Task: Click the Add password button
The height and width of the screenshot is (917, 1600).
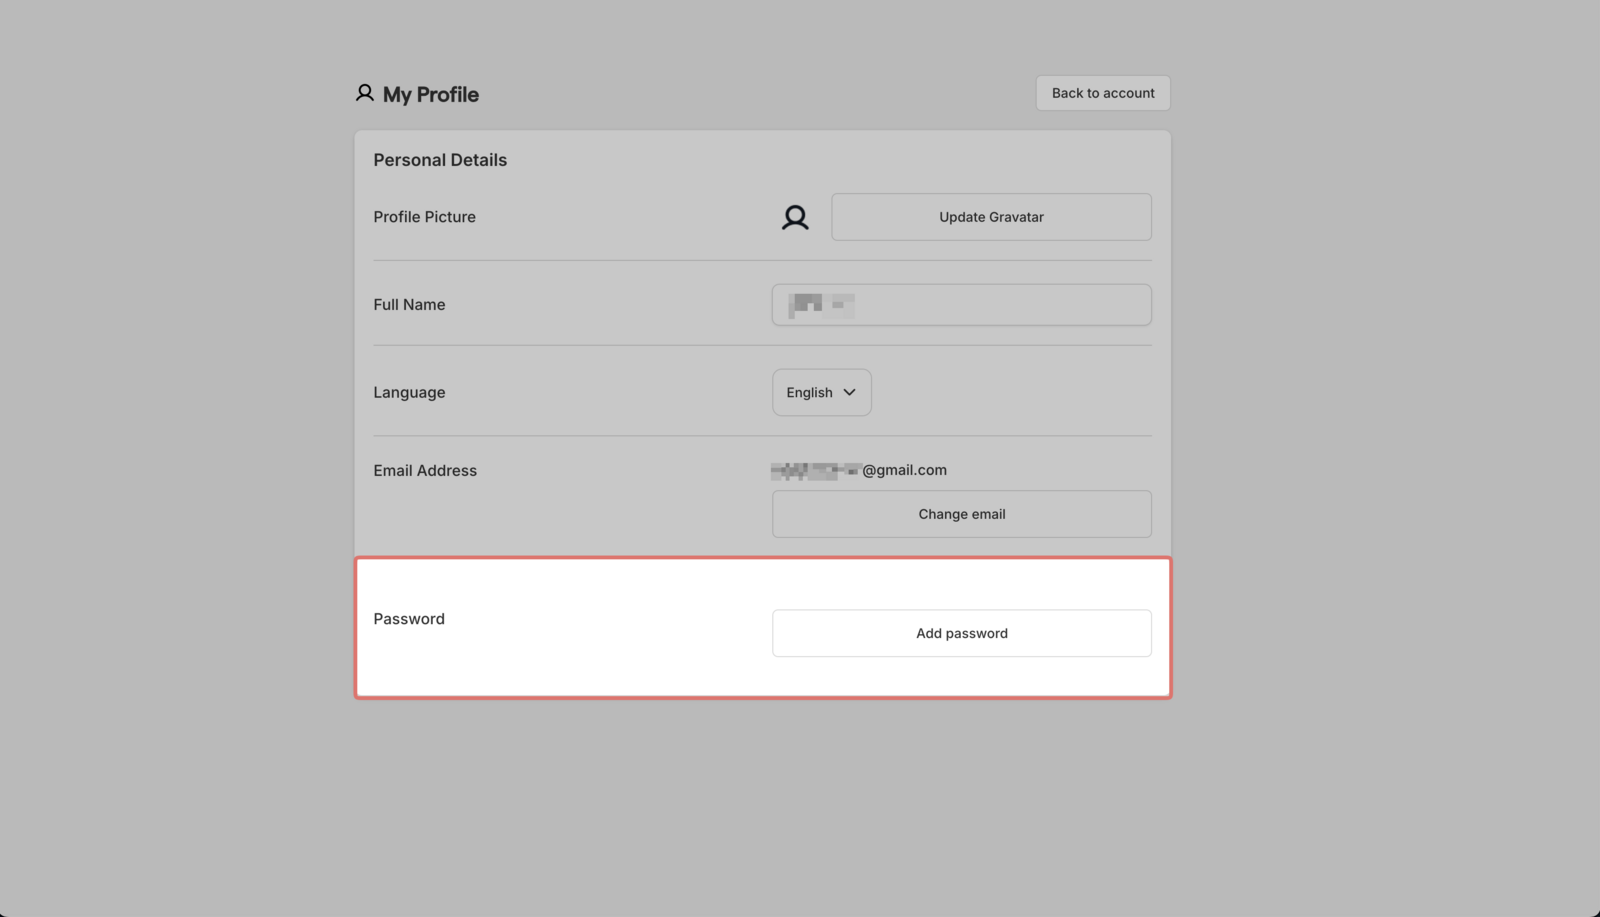Action: point(961,633)
